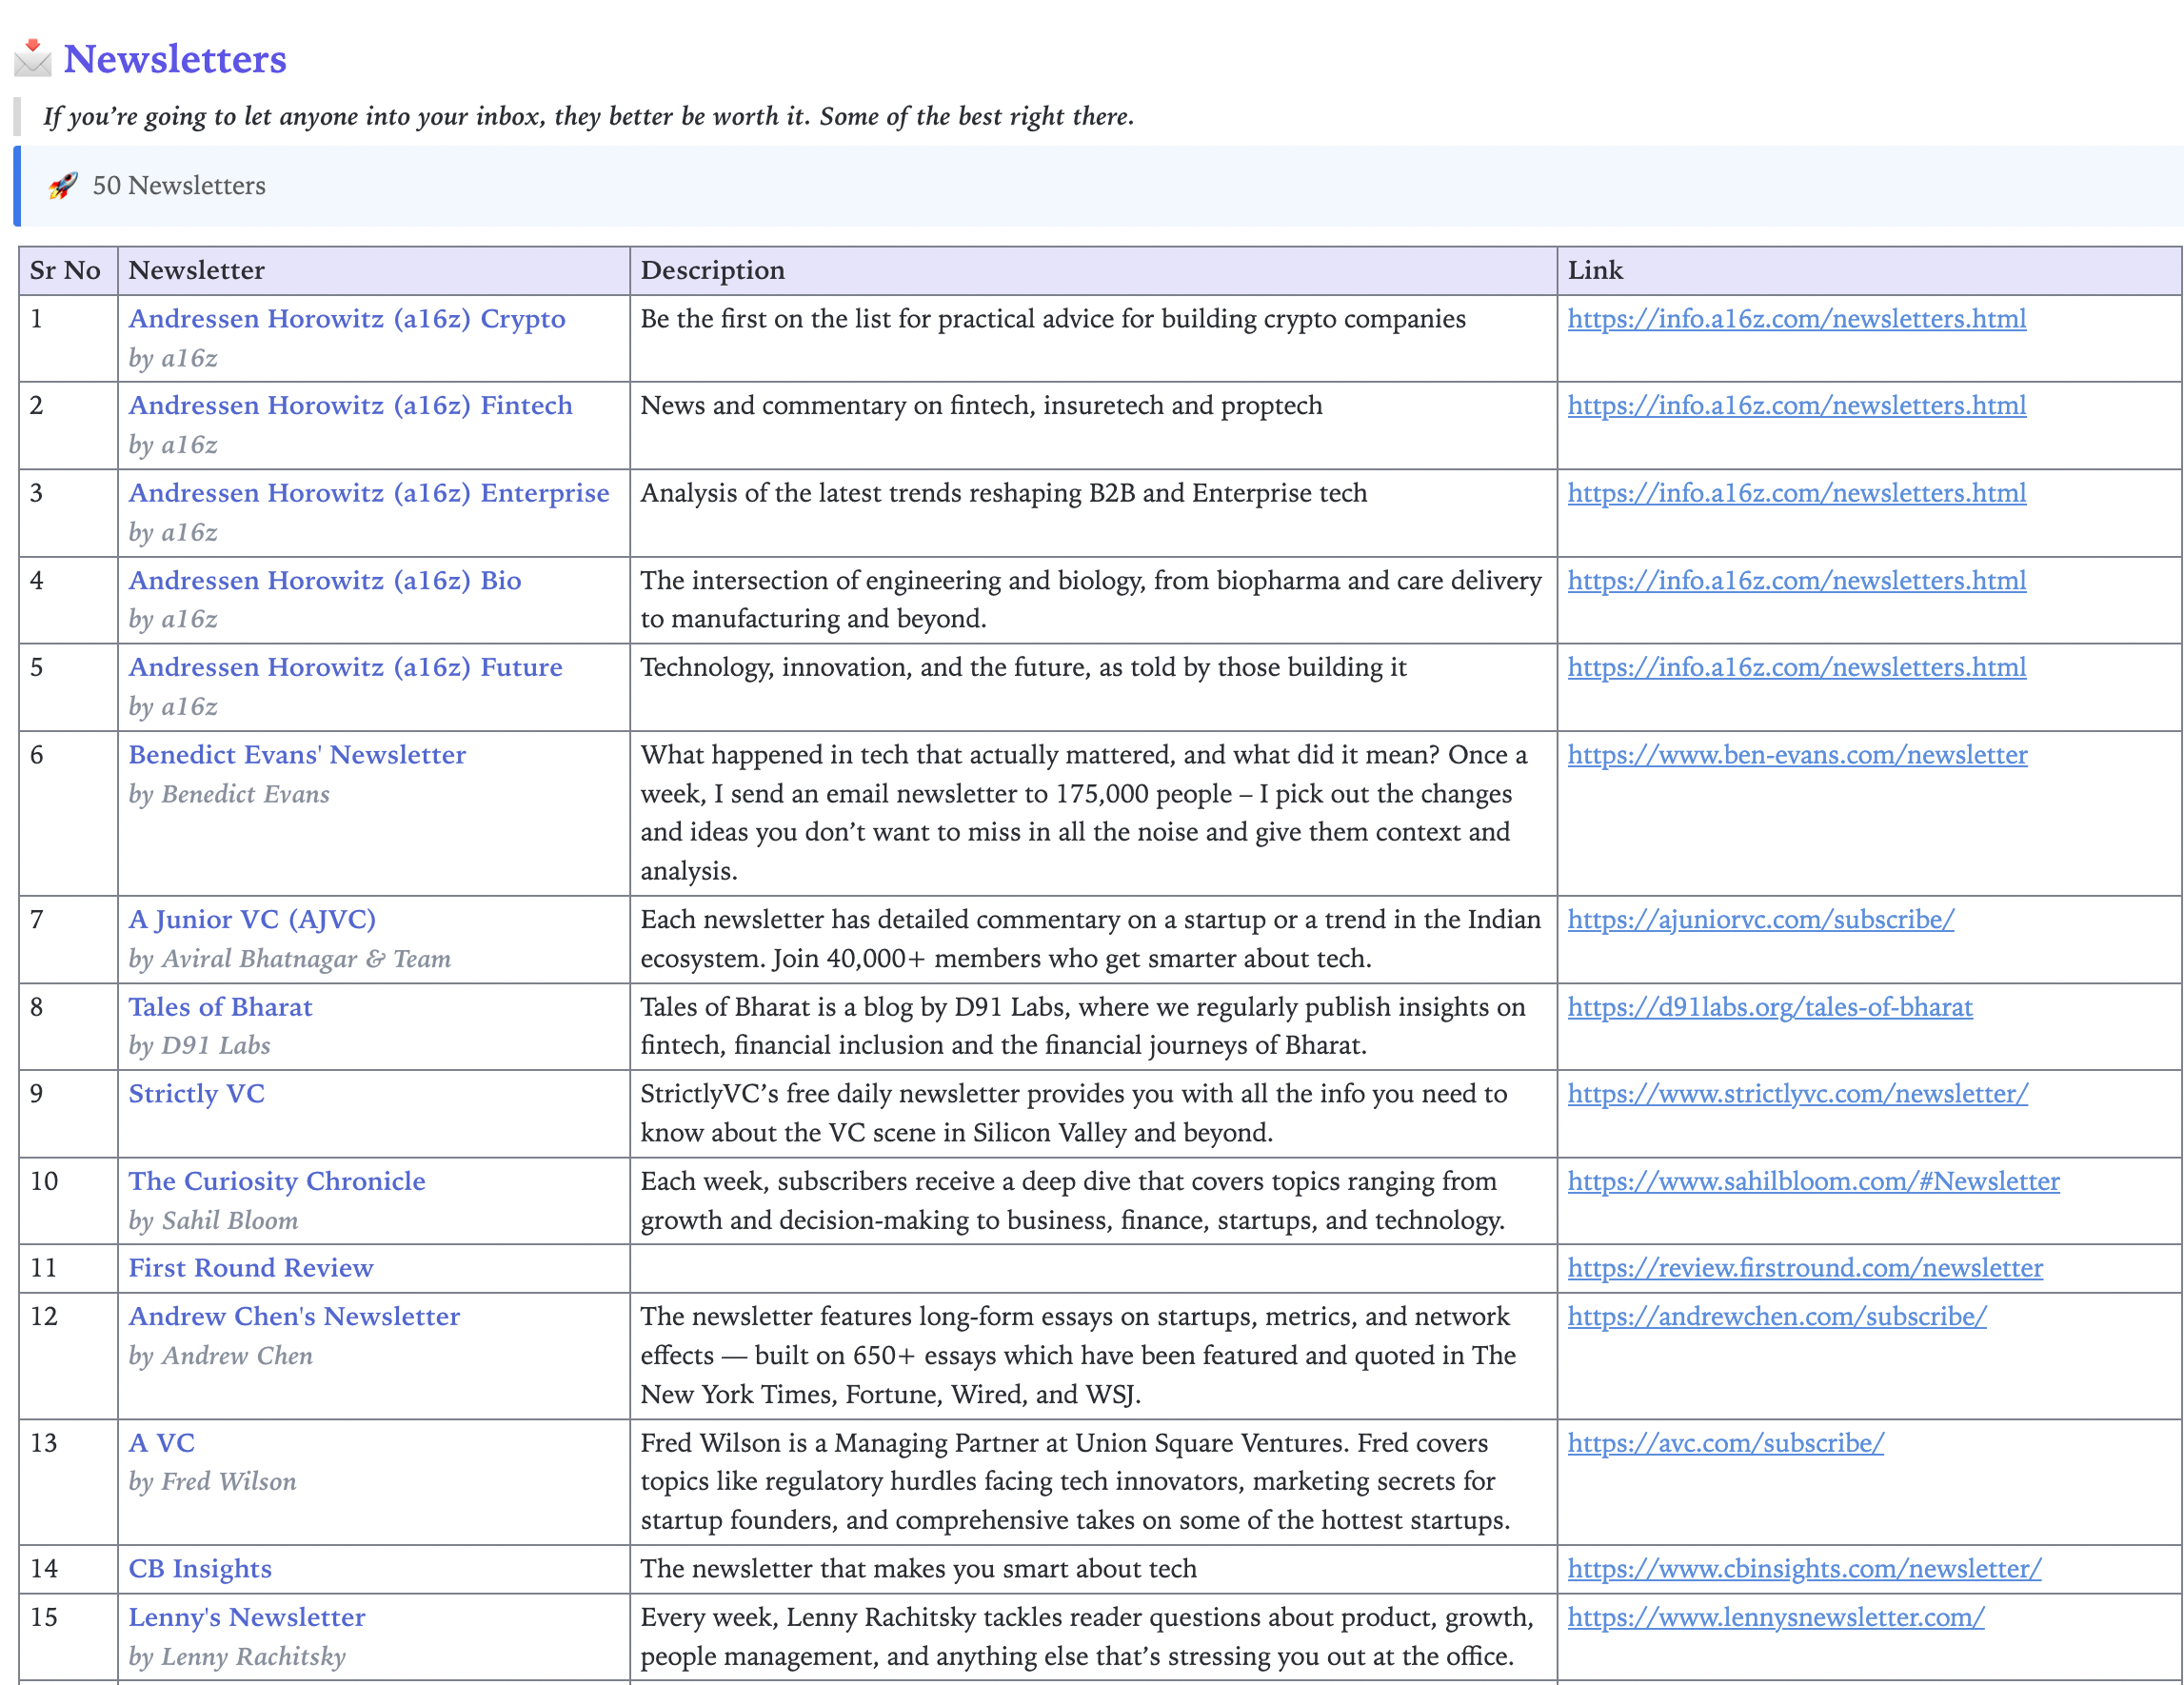Open First Round Review title link
This screenshot has width=2184, height=1685.
point(251,1268)
